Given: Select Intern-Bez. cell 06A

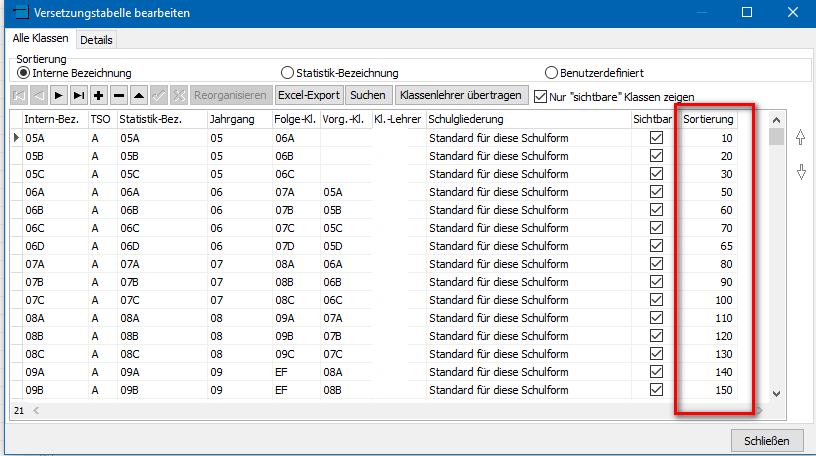Looking at the screenshot, I should click(55, 192).
